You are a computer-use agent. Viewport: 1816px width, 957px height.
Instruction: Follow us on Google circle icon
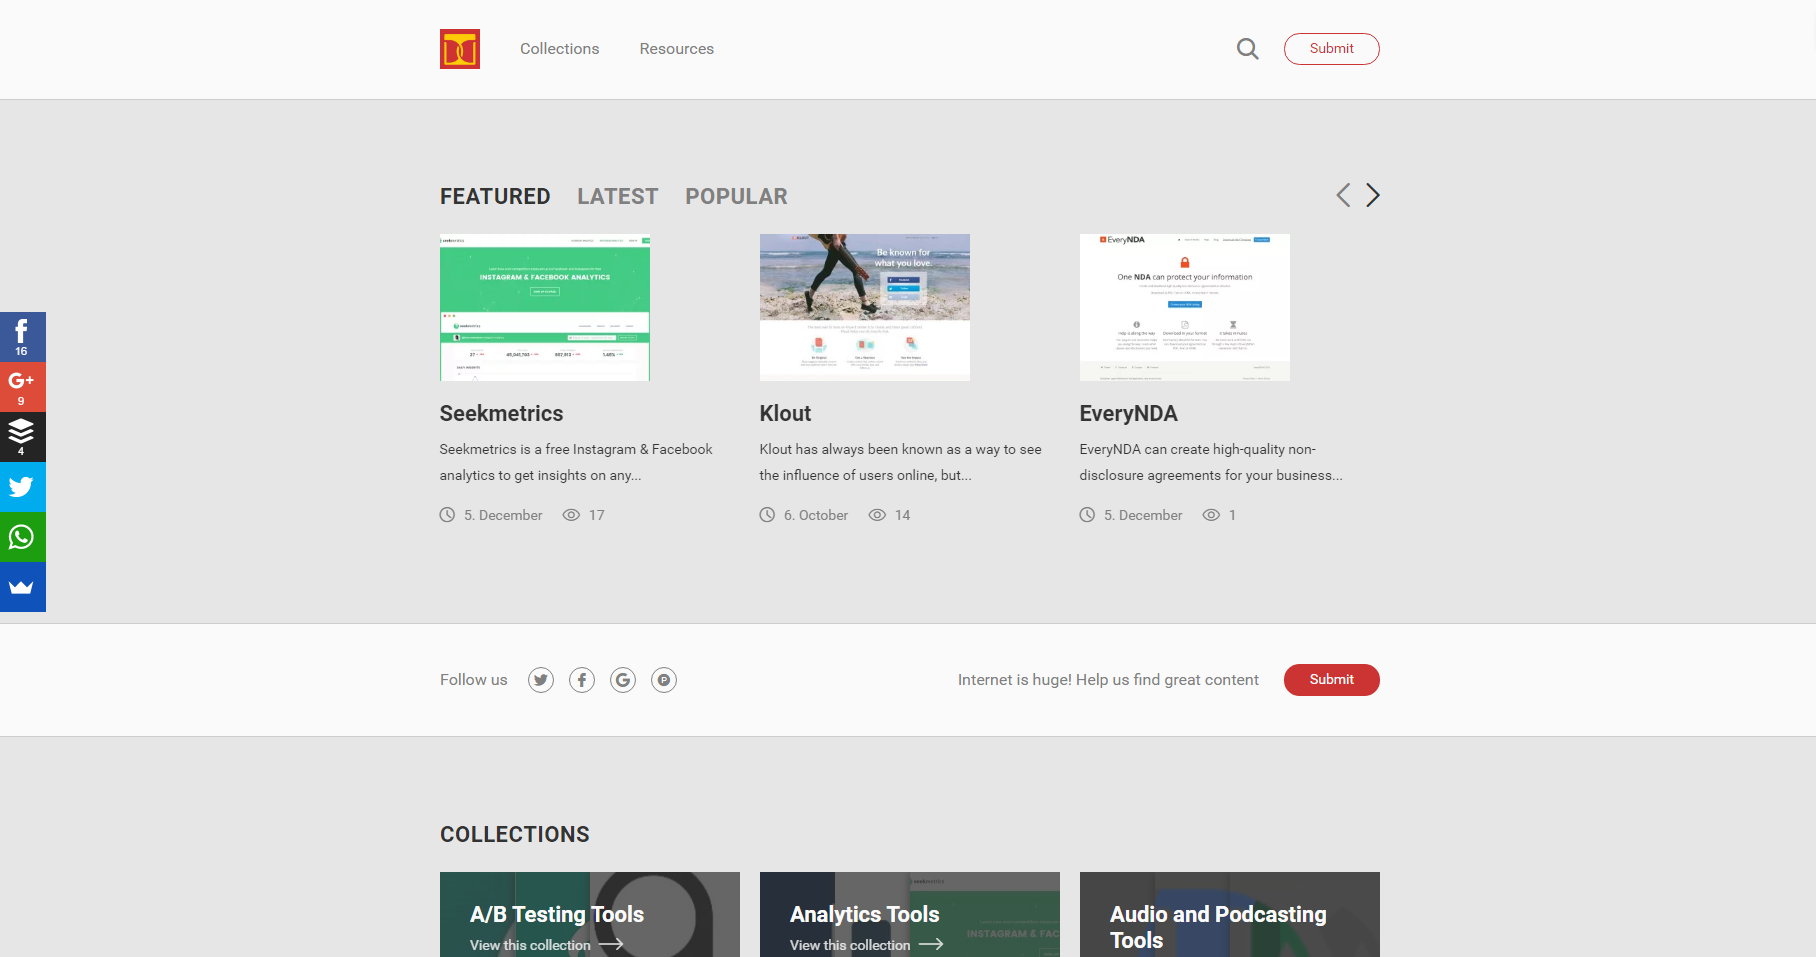[623, 680]
